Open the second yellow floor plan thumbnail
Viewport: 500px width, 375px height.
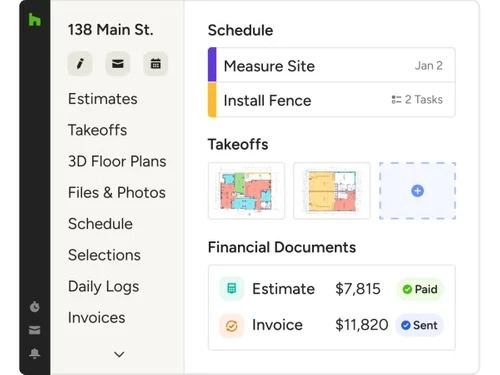pos(332,191)
